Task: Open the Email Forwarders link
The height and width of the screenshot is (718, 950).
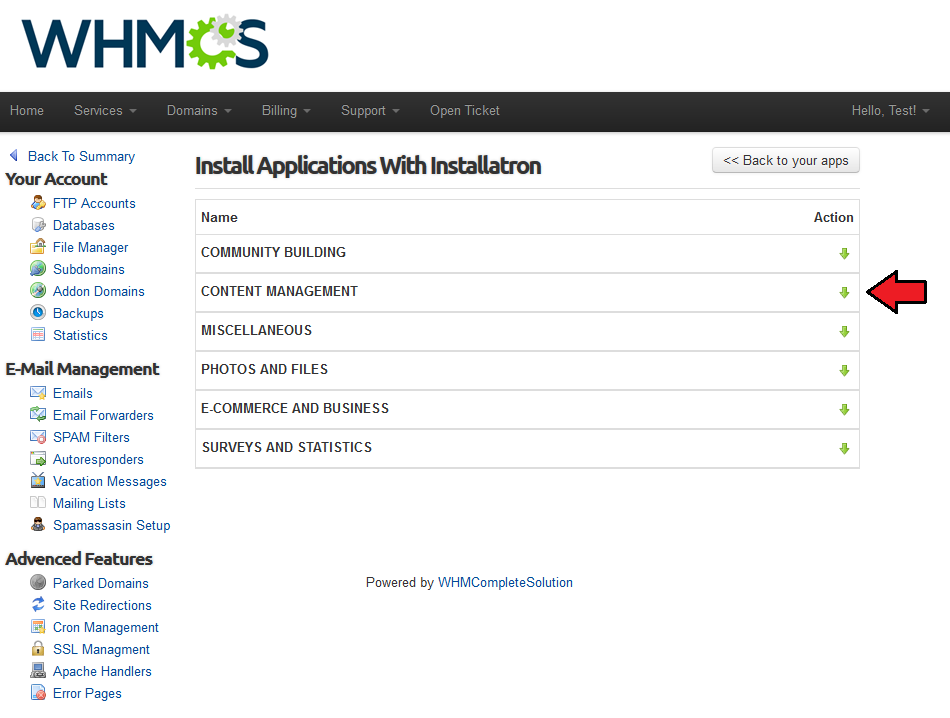Action: [103, 415]
